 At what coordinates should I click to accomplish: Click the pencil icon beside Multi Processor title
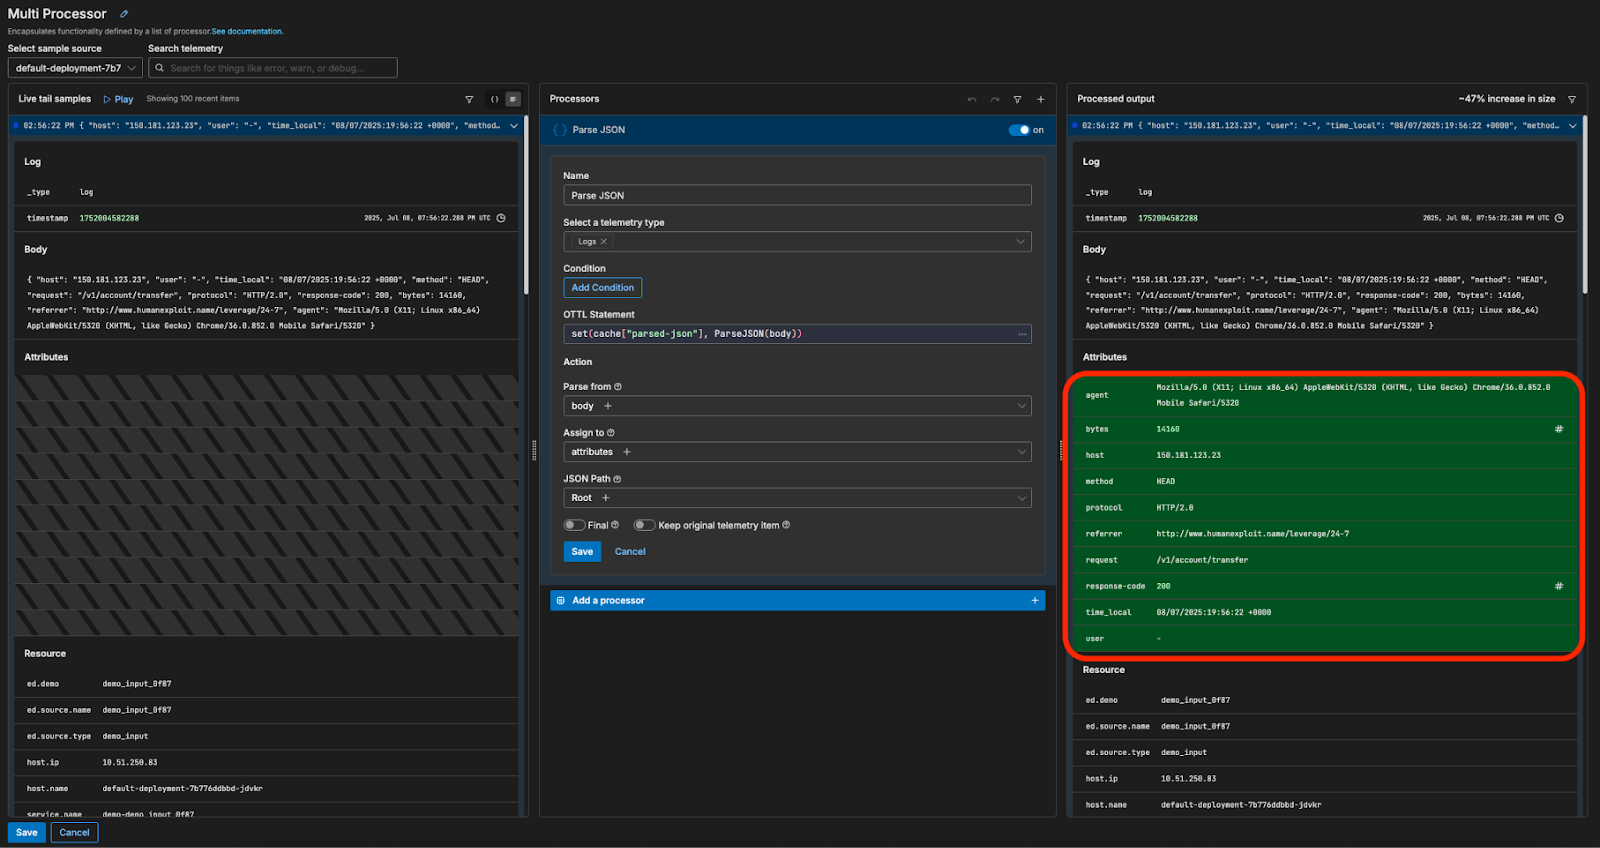124,14
